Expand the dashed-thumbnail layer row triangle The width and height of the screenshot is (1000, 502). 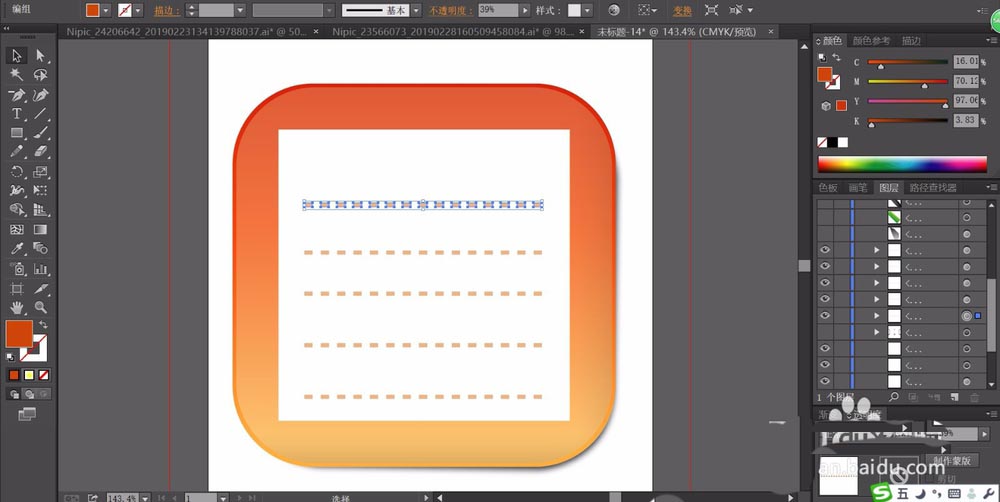876,332
